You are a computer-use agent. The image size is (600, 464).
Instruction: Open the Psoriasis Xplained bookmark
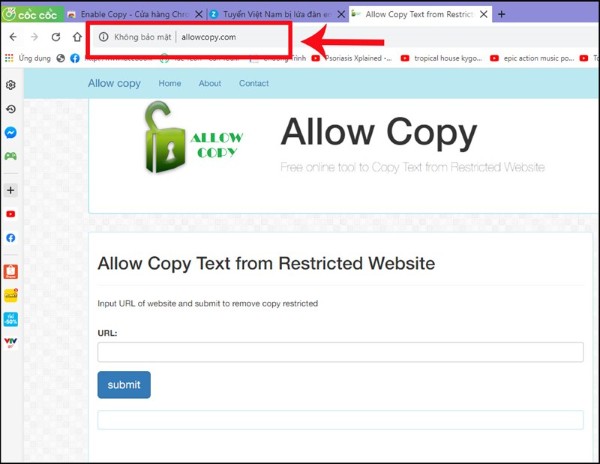click(x=352, y=58)
